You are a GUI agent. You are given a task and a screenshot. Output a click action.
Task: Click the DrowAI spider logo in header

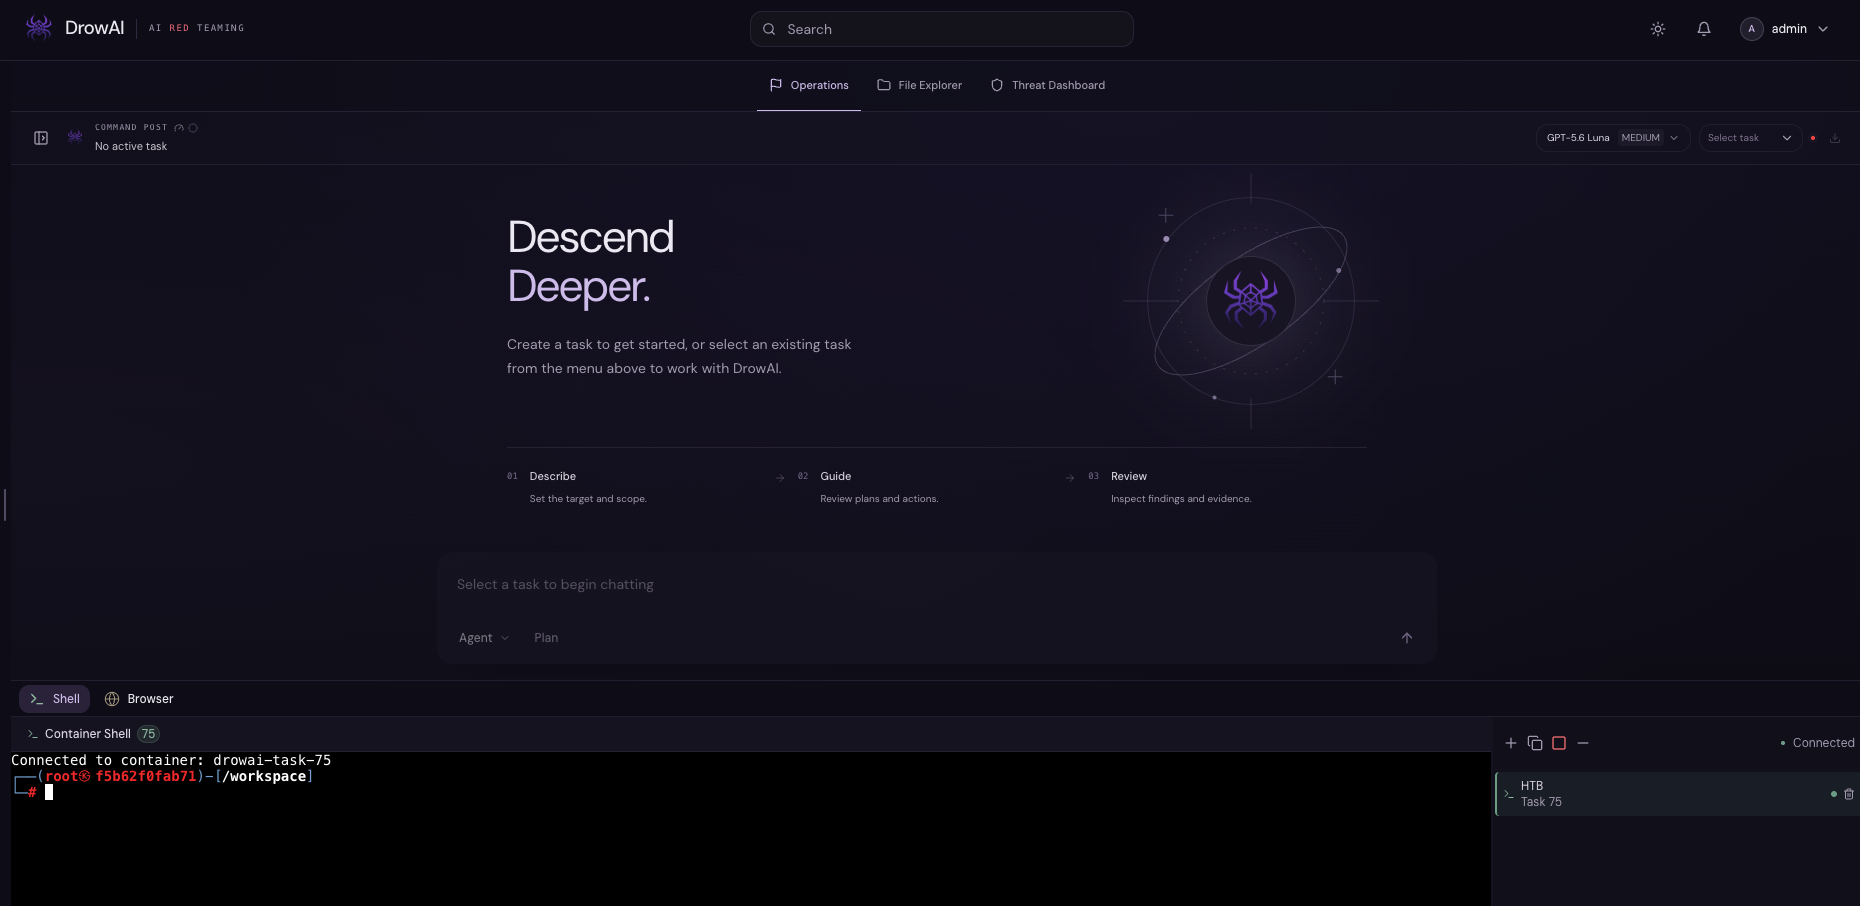pos(39,27)
